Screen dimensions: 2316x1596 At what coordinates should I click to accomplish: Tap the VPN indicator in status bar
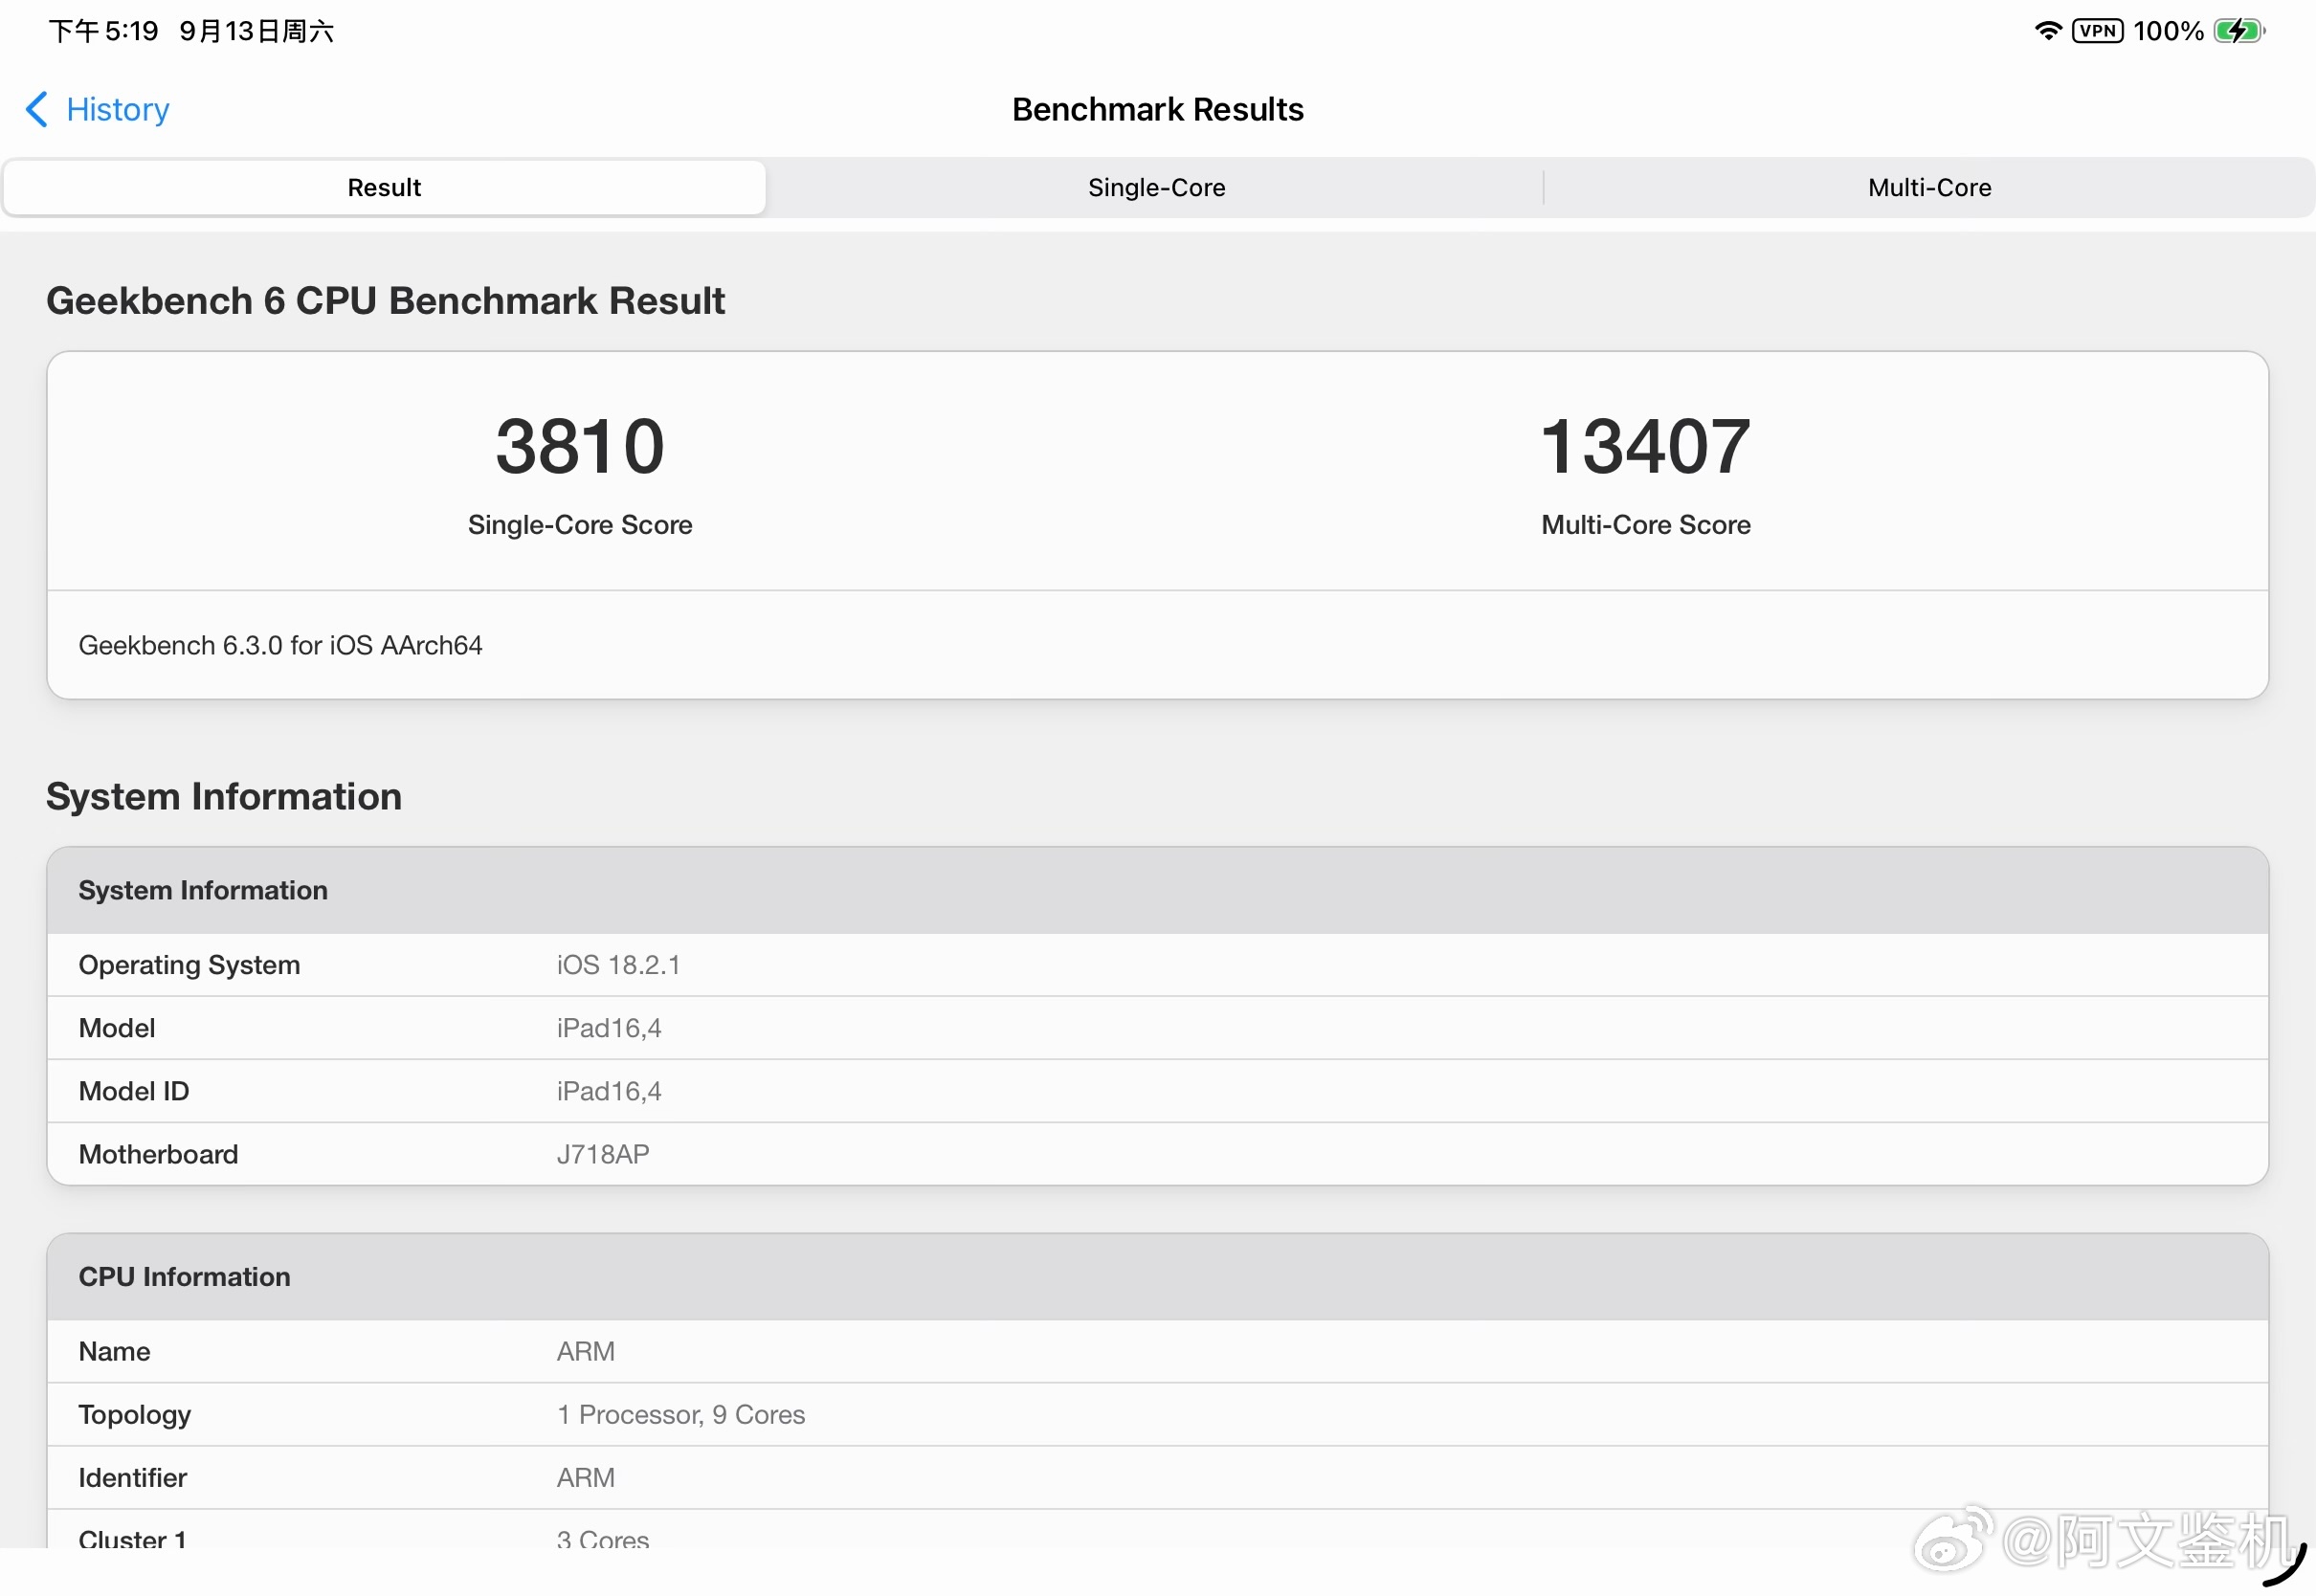pyautogui.click(x=2096, y=31)
